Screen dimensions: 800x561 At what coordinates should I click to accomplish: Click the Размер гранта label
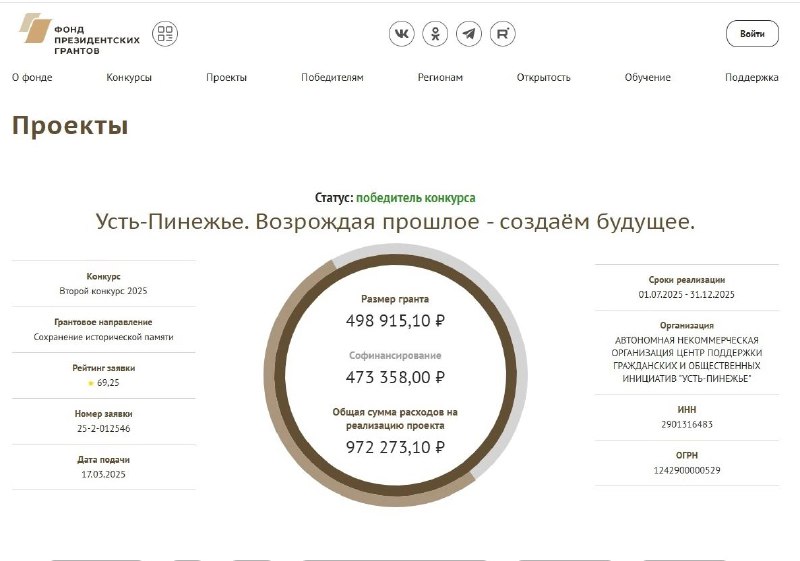pos(395,299)
